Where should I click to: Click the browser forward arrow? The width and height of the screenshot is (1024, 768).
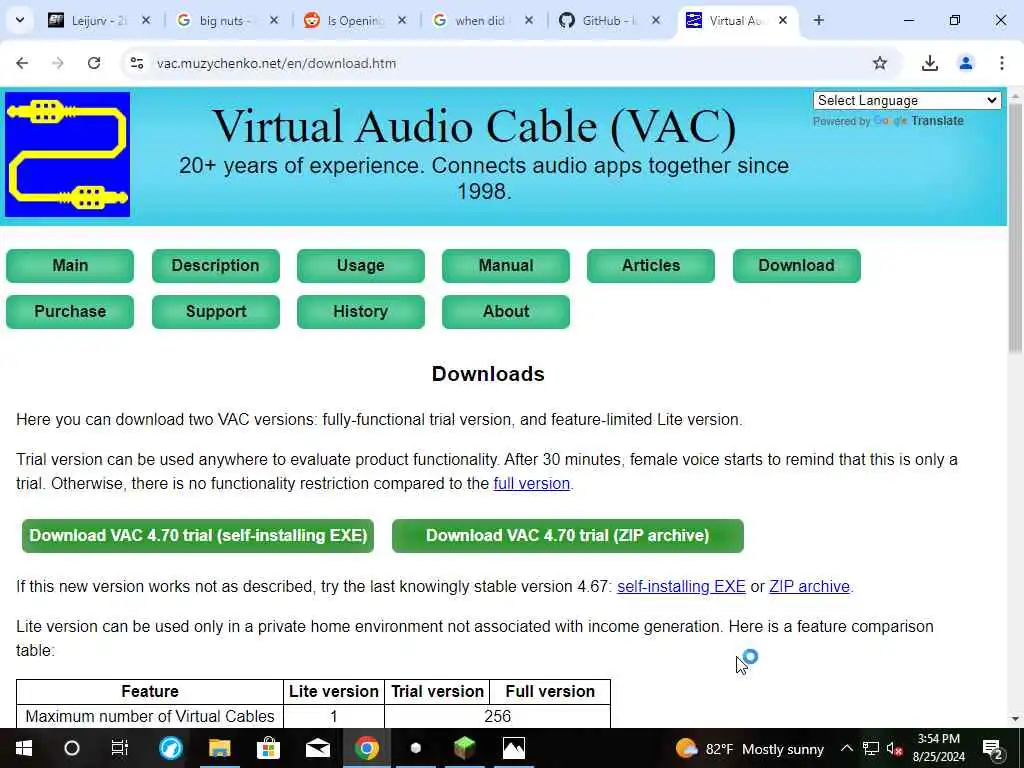tap(58, 63)
